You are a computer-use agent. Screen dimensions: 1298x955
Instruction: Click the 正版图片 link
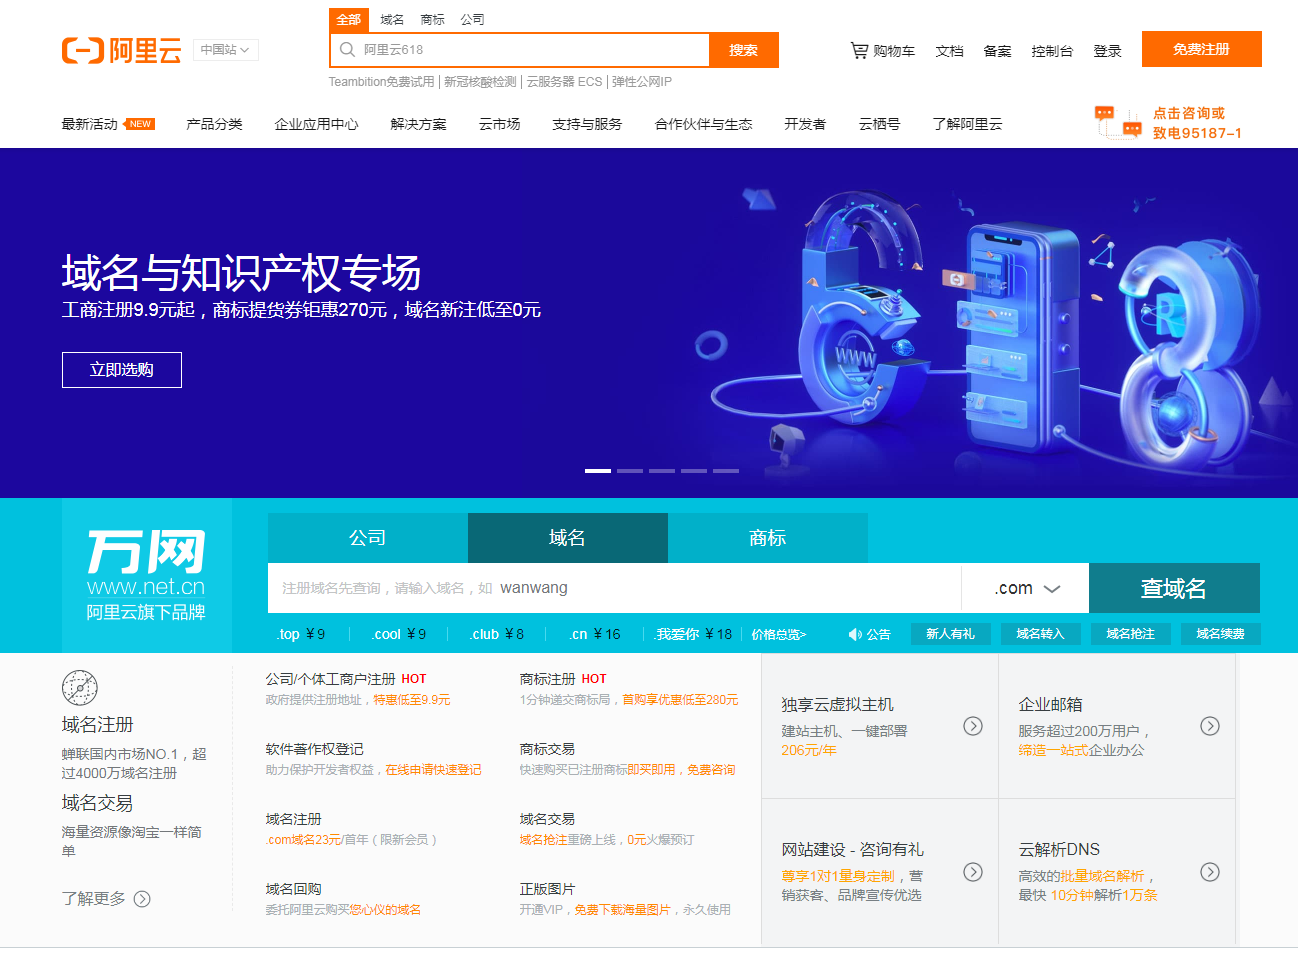[x=547, y=889]
